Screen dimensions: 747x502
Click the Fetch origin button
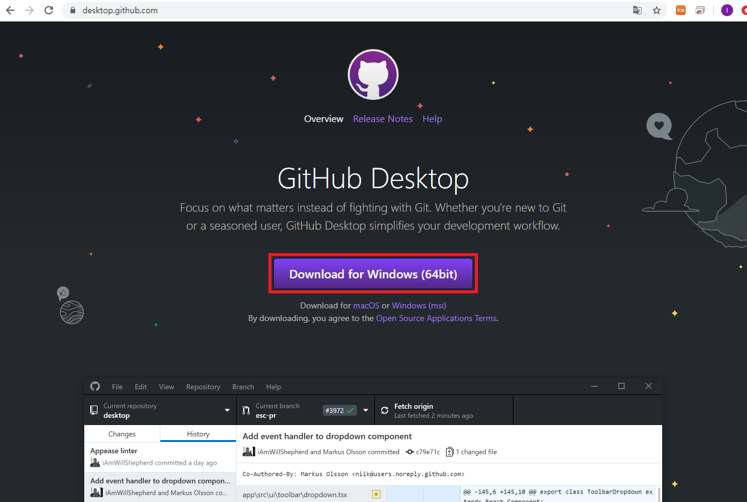pyautogui.click(x=444, y=410)
